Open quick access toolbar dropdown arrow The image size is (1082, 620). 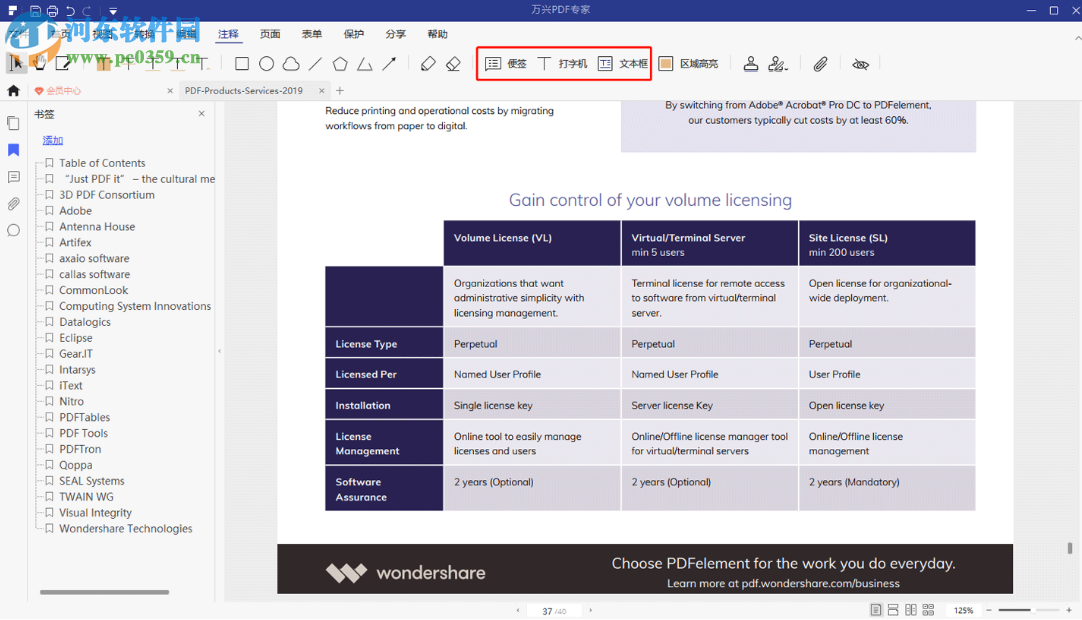tap(113, 11)
